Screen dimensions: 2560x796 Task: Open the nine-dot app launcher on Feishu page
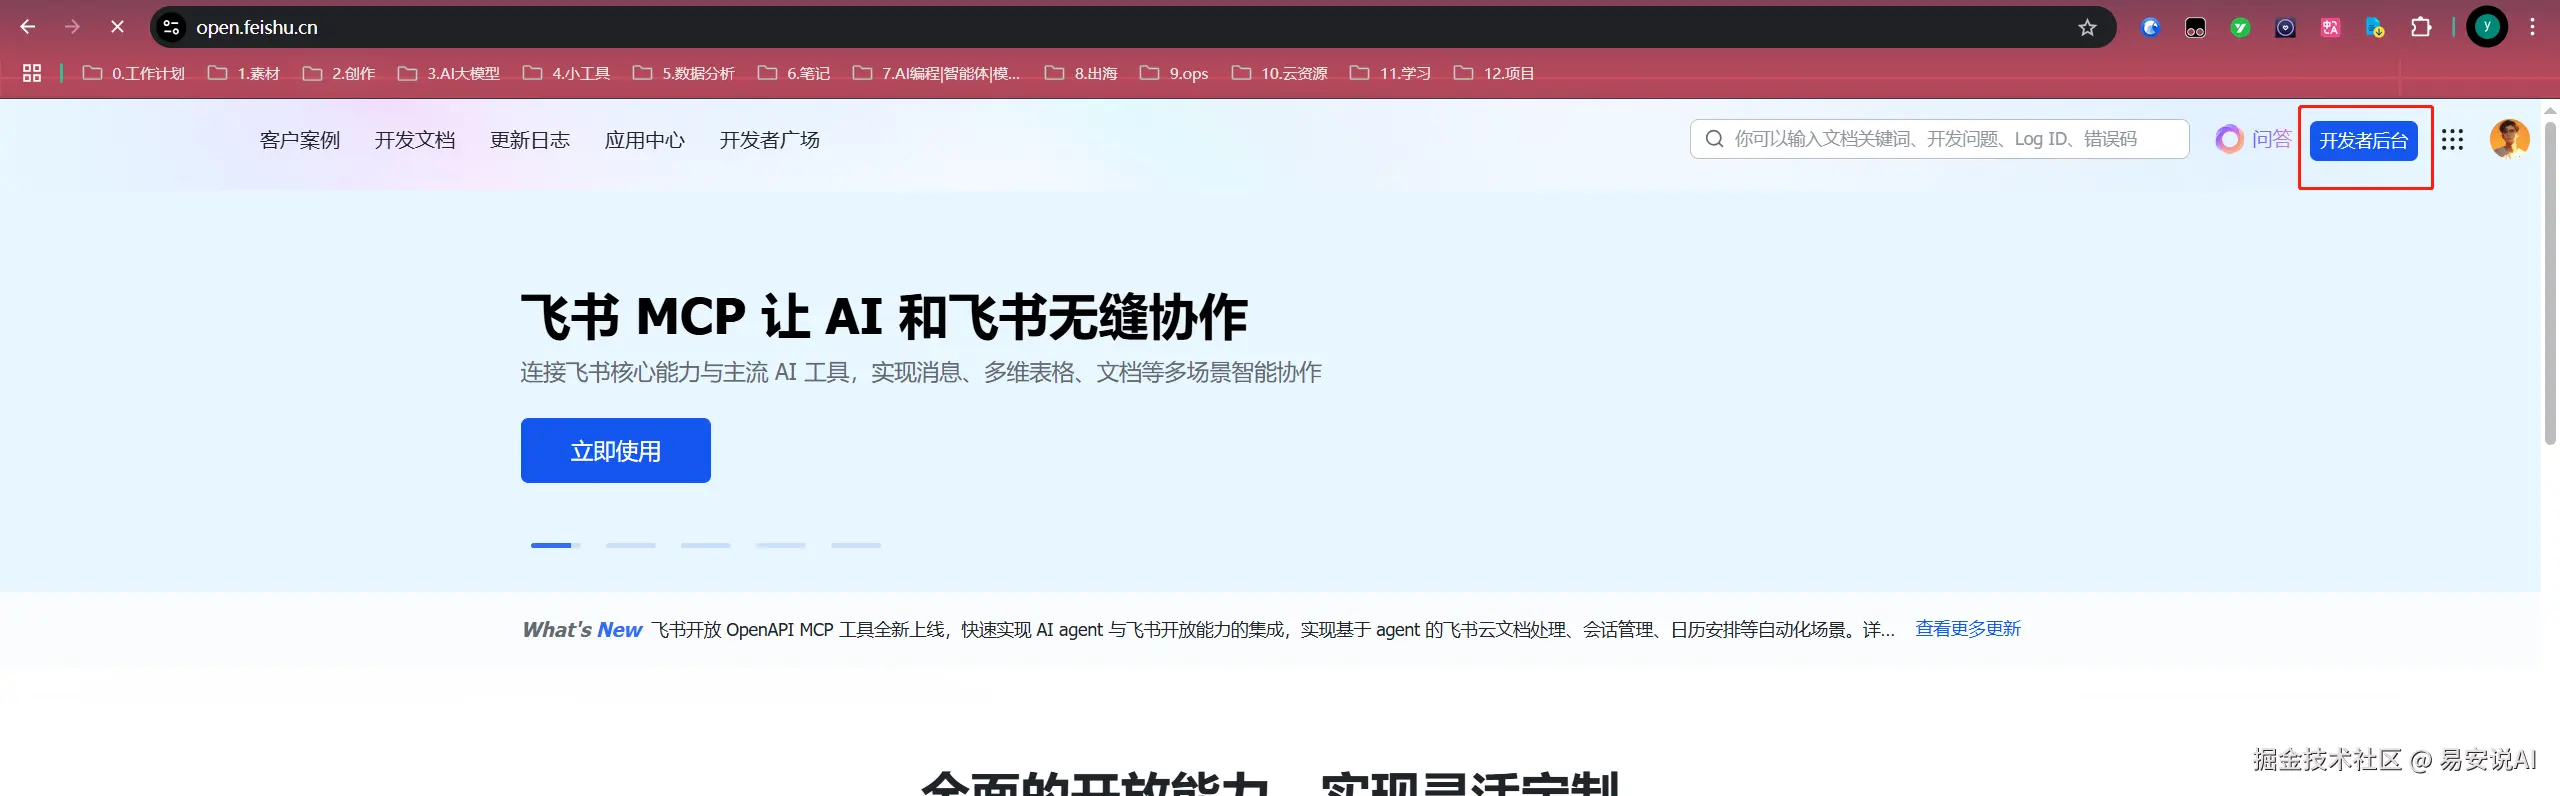coord(2452,139)
